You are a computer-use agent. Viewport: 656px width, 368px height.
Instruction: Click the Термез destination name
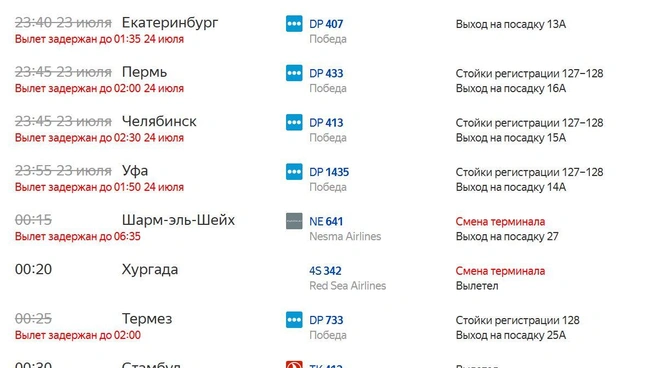coord(147,319)
